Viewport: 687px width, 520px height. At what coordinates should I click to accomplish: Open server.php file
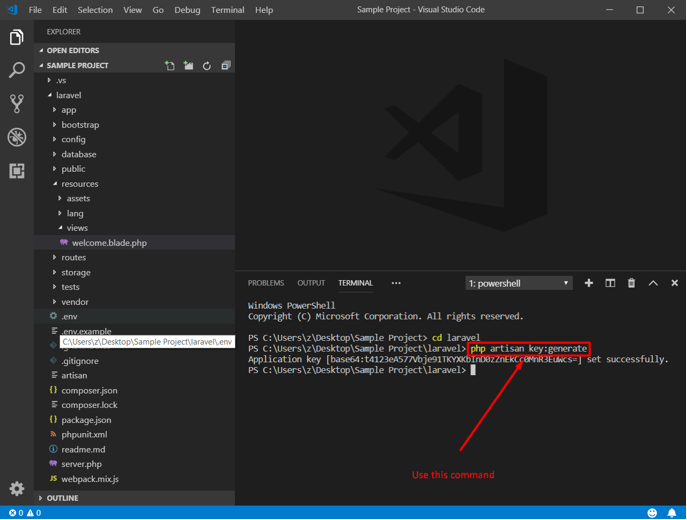[x=135, y=464]
